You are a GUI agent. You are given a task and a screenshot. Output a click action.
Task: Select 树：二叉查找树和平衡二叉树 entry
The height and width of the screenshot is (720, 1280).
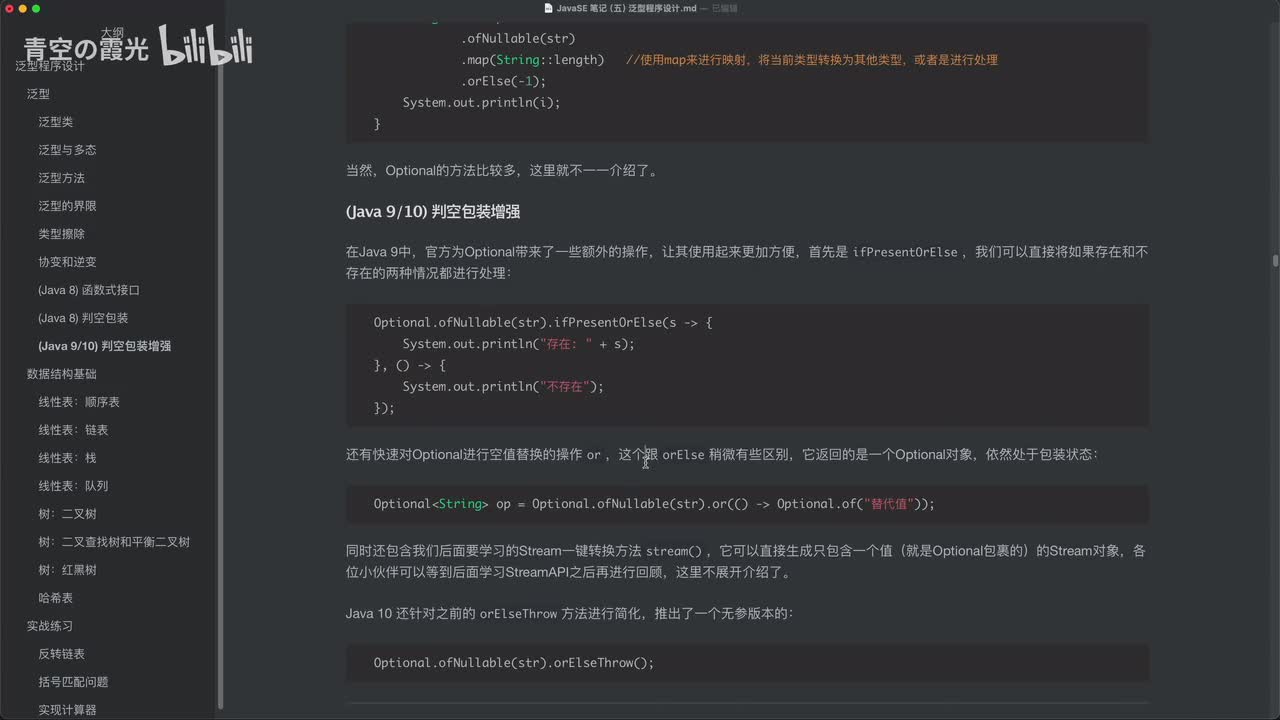pos(114,542)
